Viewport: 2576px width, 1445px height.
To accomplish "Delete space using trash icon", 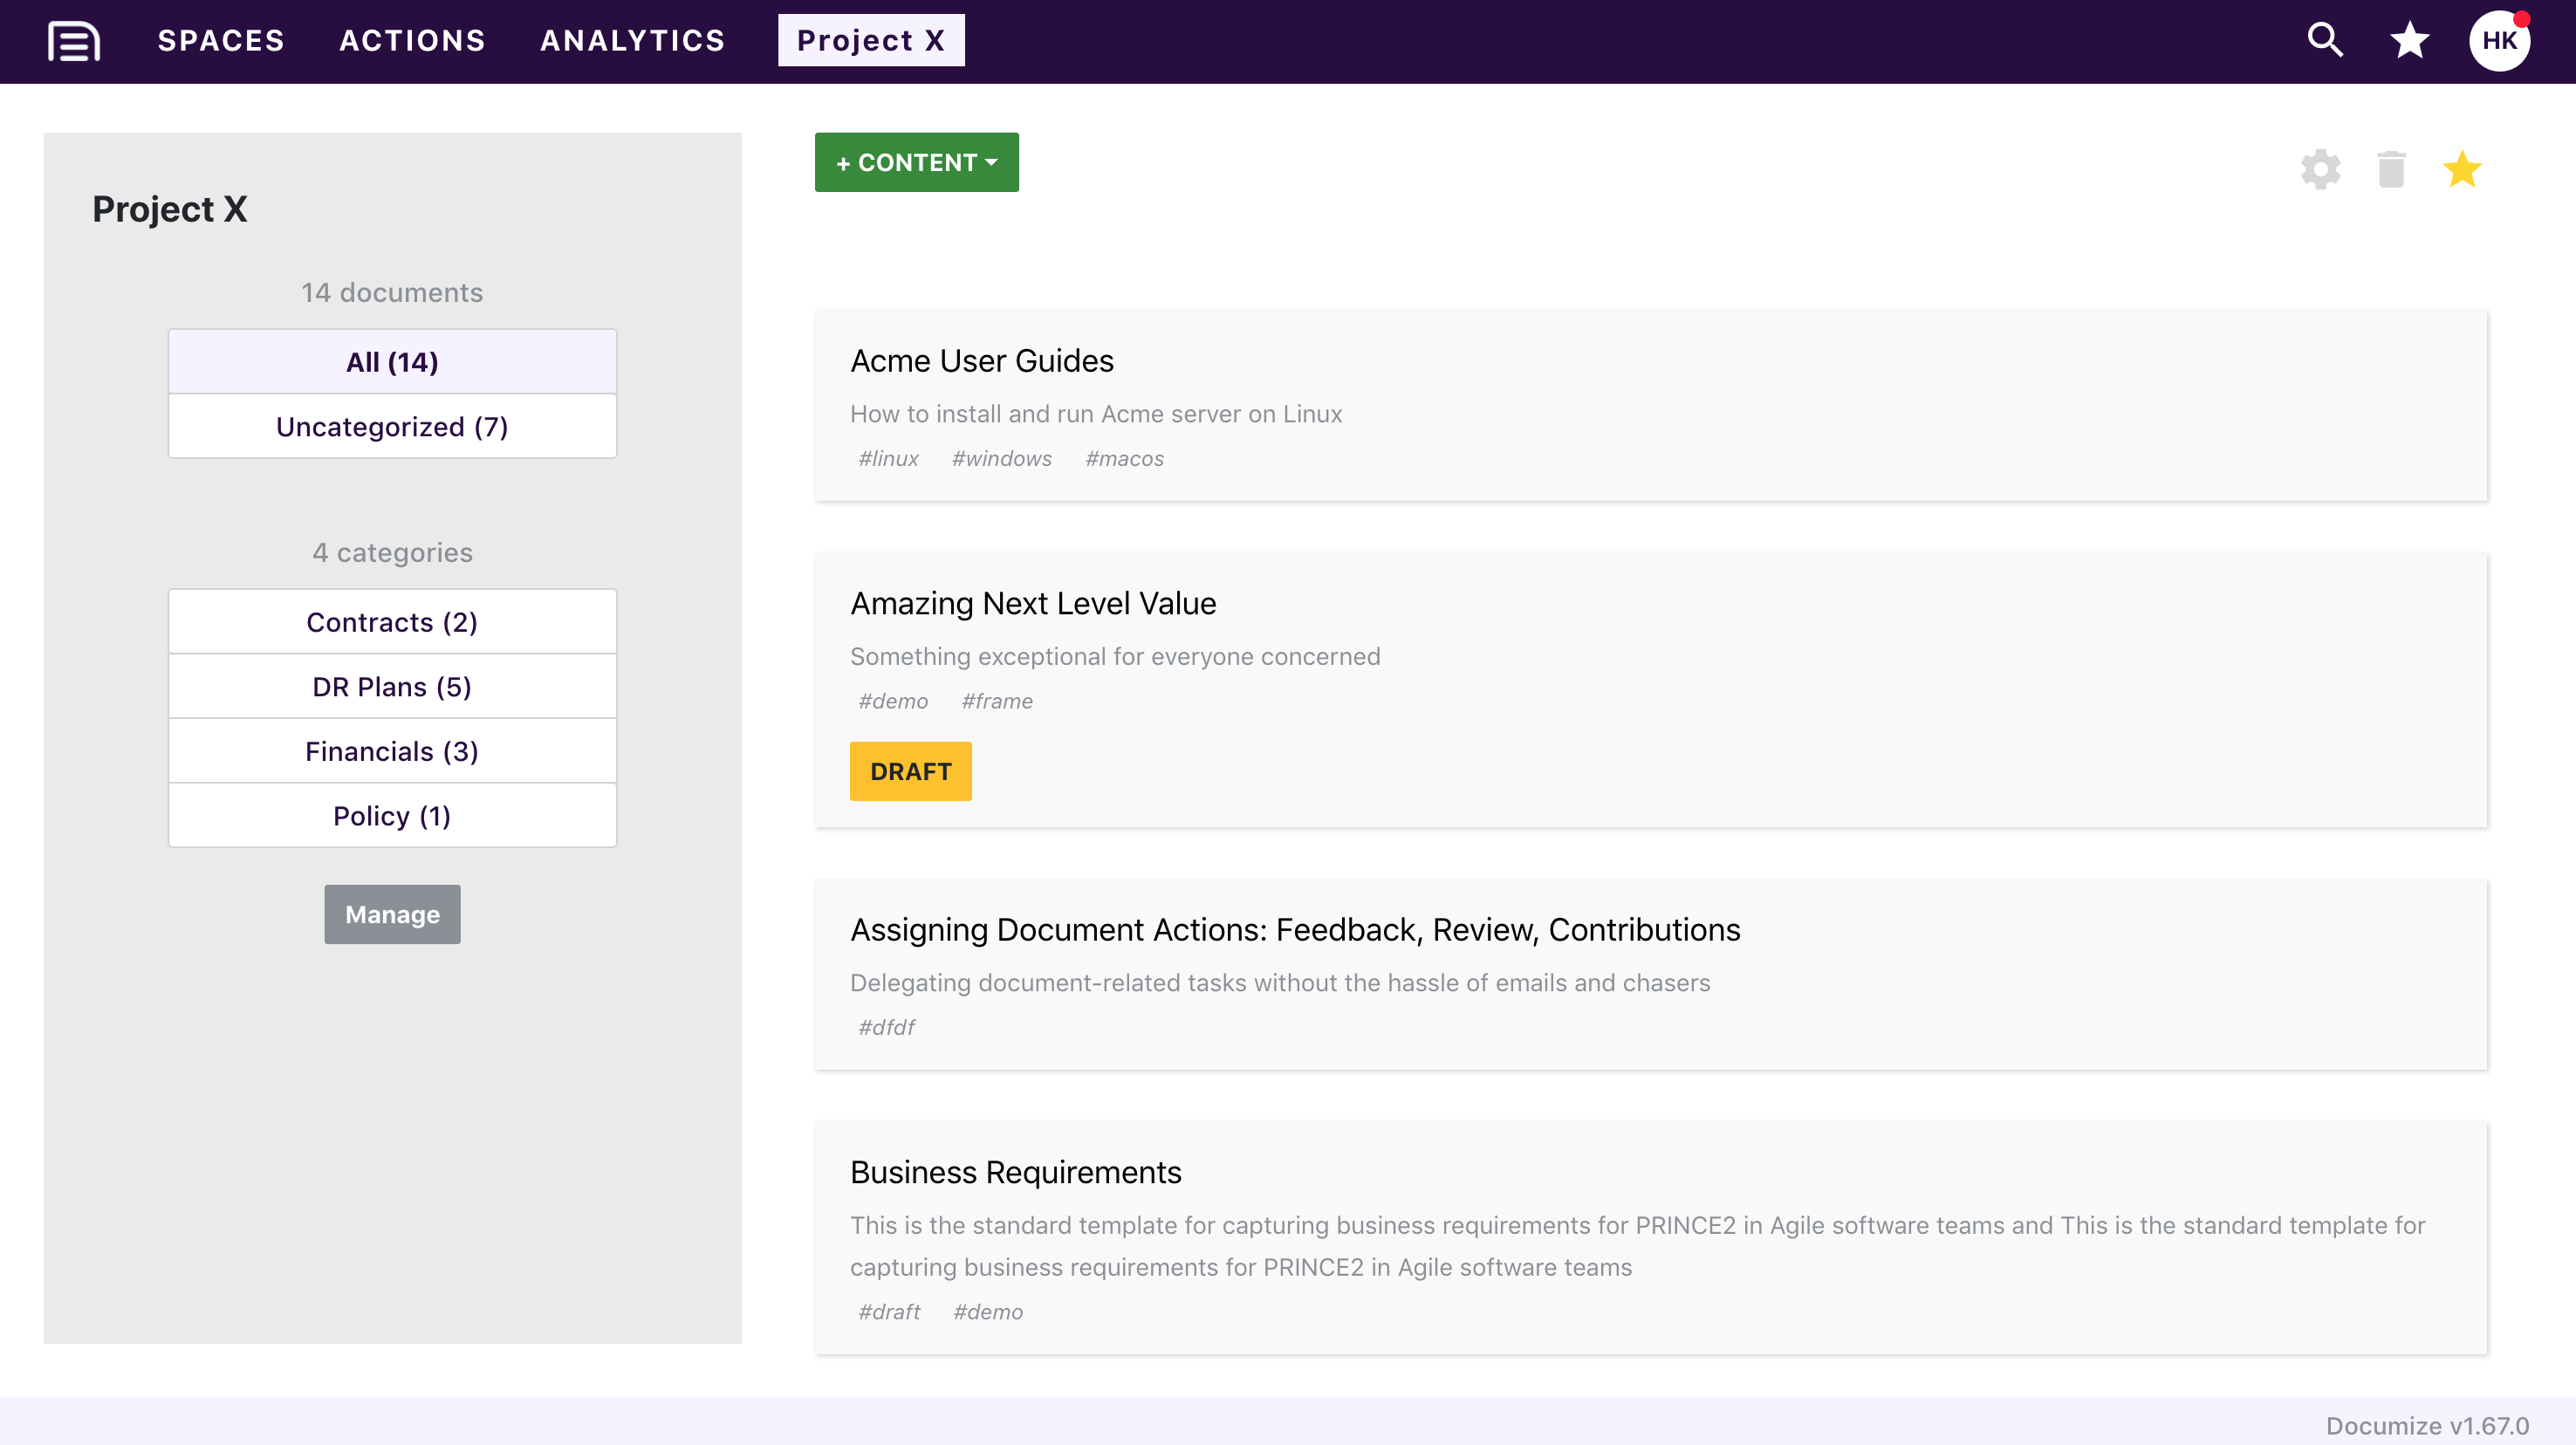I will click(x=2391, y=169).
